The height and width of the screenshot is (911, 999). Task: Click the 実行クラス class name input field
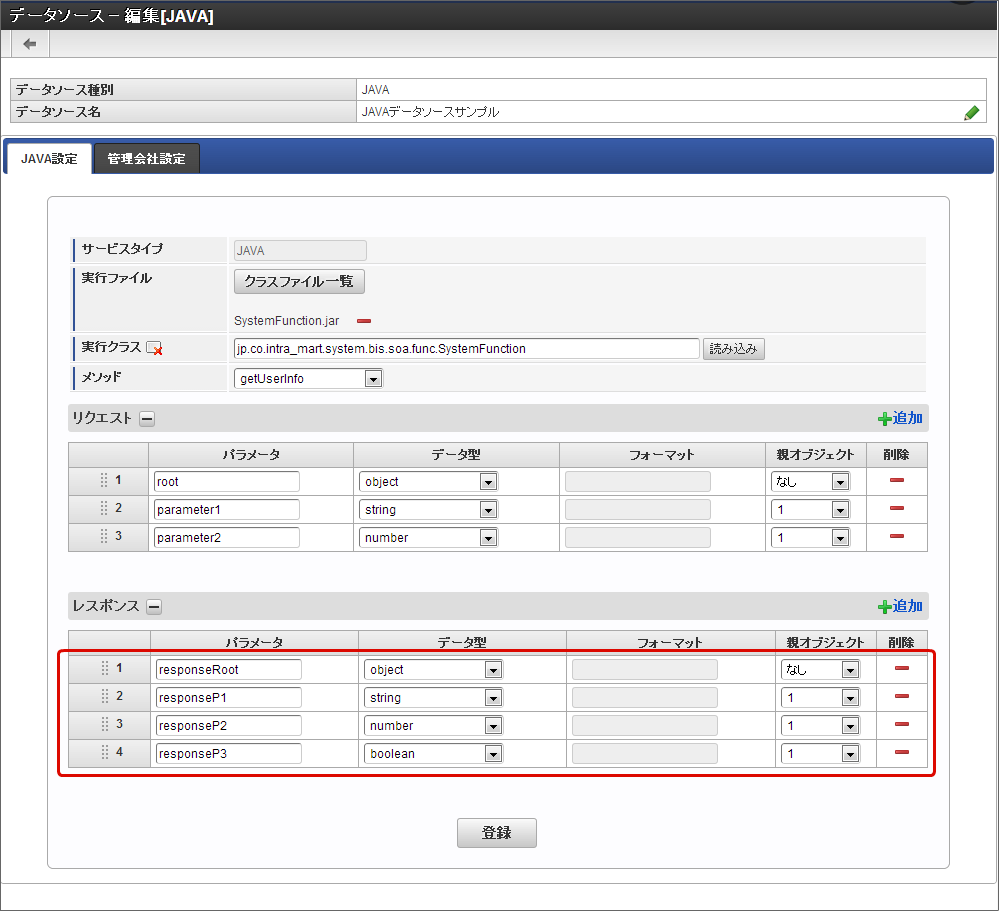pyautogui.click(x=466, y=349)
